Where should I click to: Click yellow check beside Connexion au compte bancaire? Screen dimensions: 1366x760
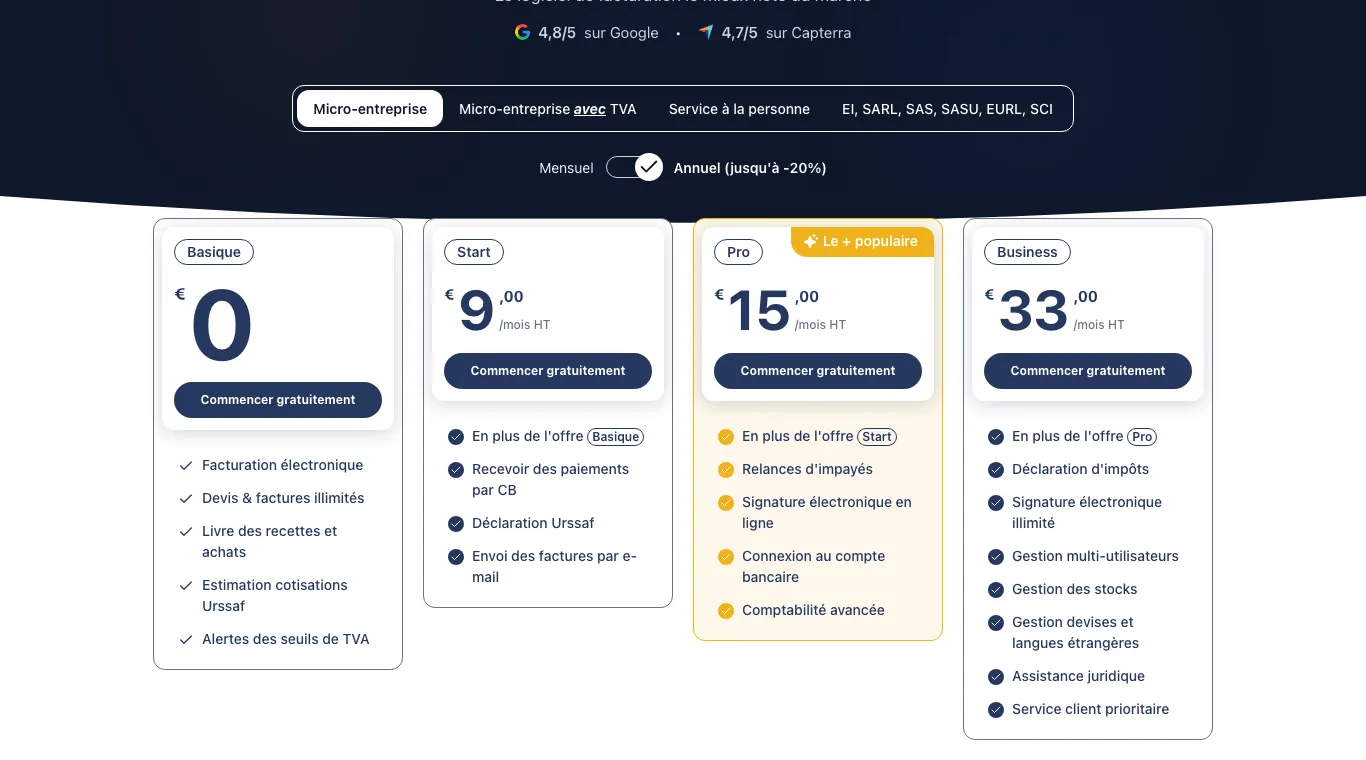[726, 557]
